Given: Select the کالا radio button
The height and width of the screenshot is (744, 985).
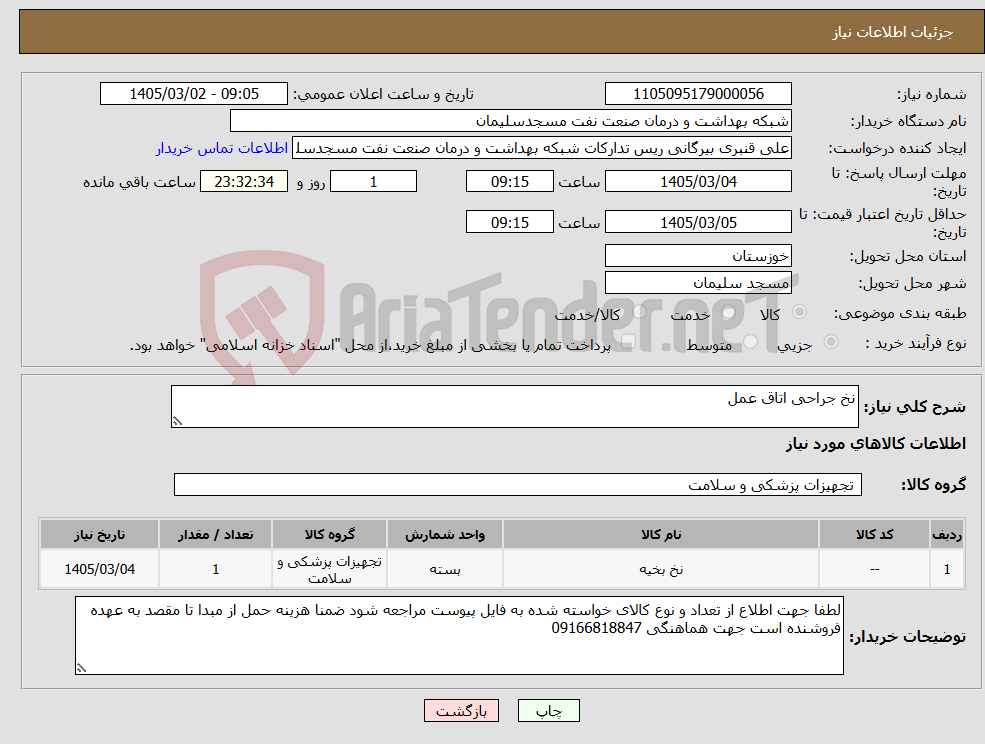Looking at the screenshot, I should point(800,312).
